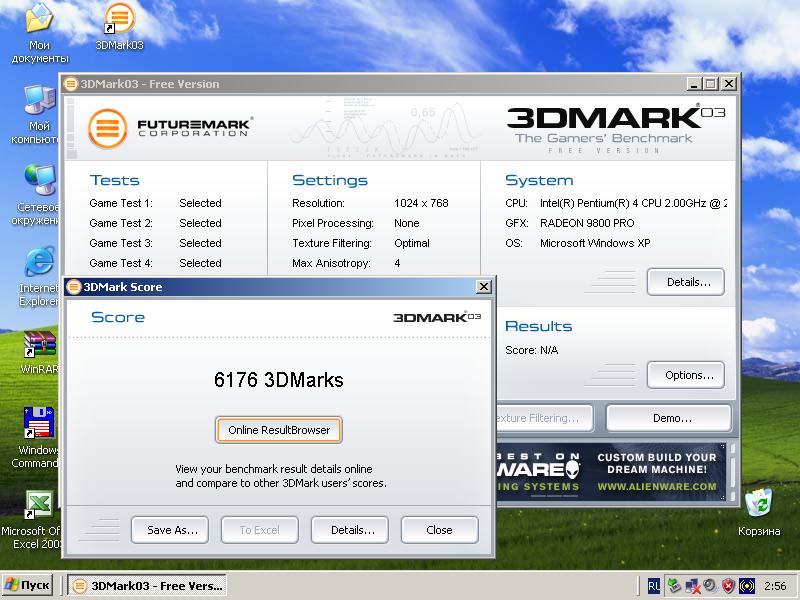Click the 3DMark03 title bar icon
Viewport: 800px width, 600px height.
[x=71, y=84]
